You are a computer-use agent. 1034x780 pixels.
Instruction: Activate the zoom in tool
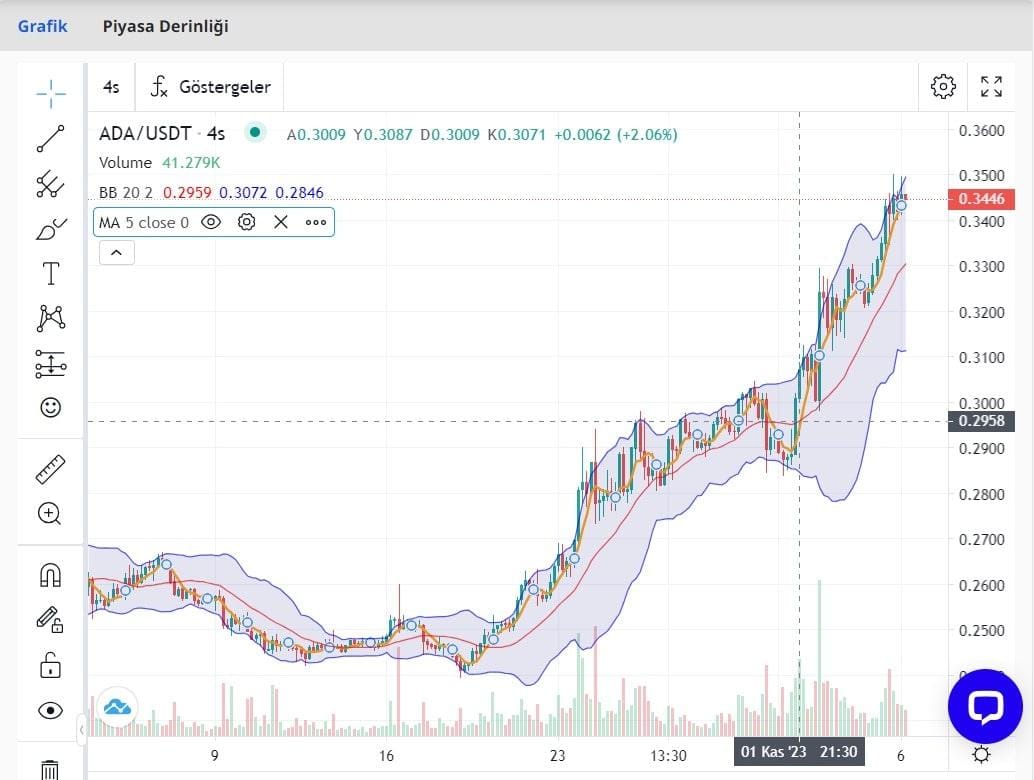(x=50, y=514)
